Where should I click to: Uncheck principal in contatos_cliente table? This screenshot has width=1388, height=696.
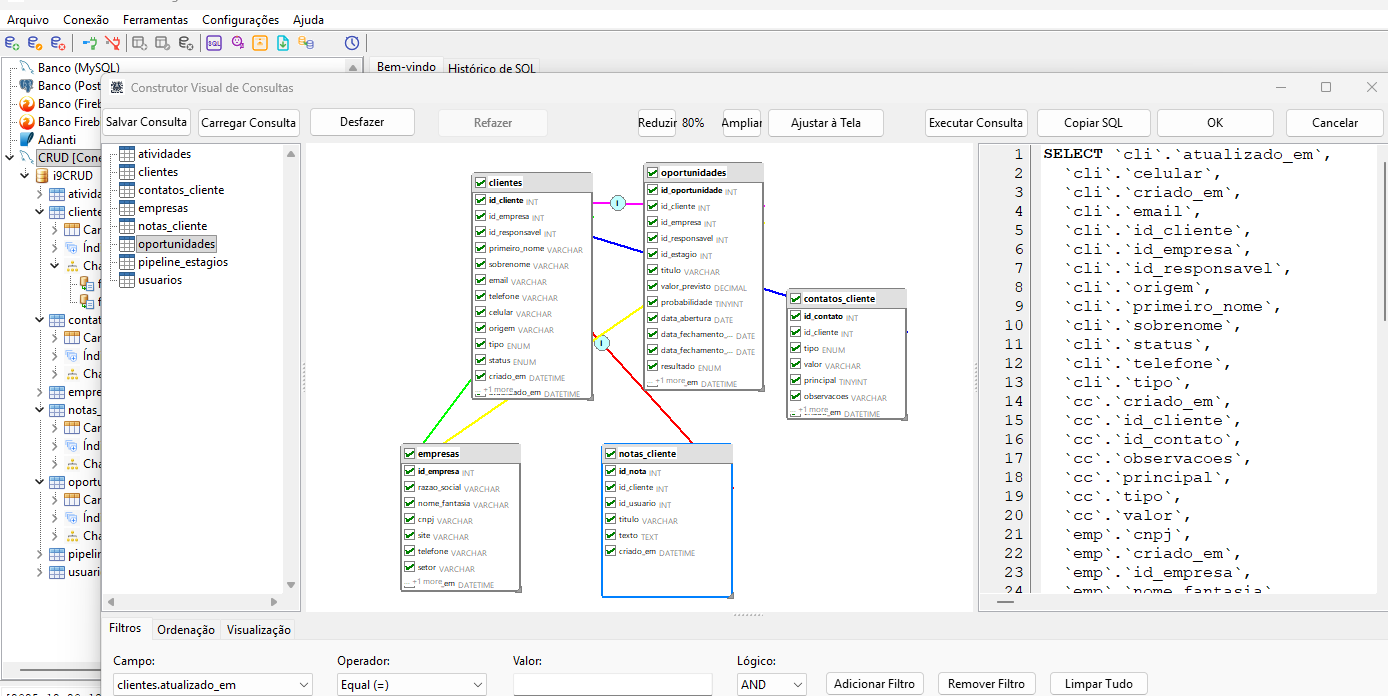click(x=796, y=380)
